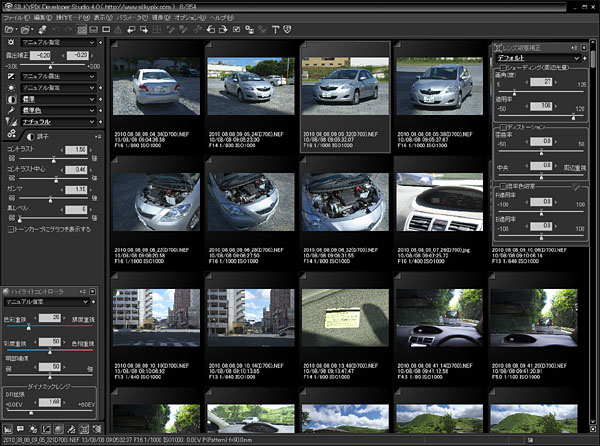Click the white balance fine-adjust icon, bottom bar
600x446 pixels.
[33, 429]
